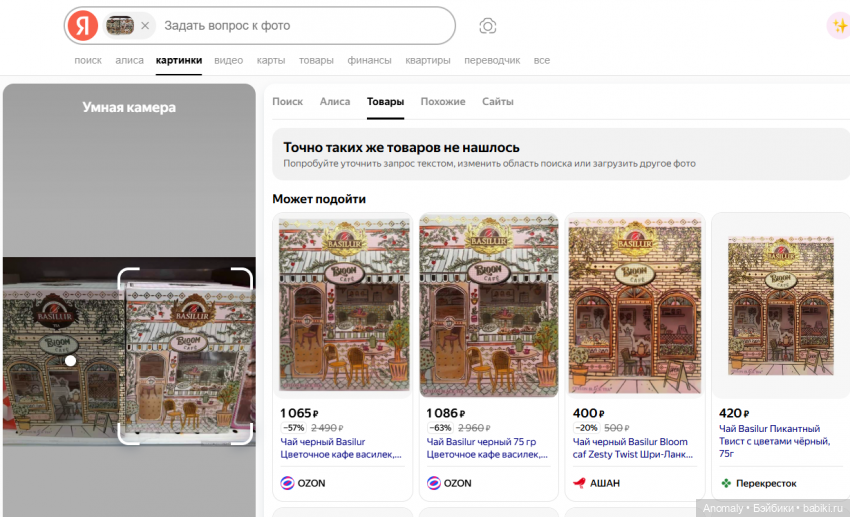This screenshot has height=517, width=850.
Task: Click the Ашан store logo icon
Action: tap(580, 483)
